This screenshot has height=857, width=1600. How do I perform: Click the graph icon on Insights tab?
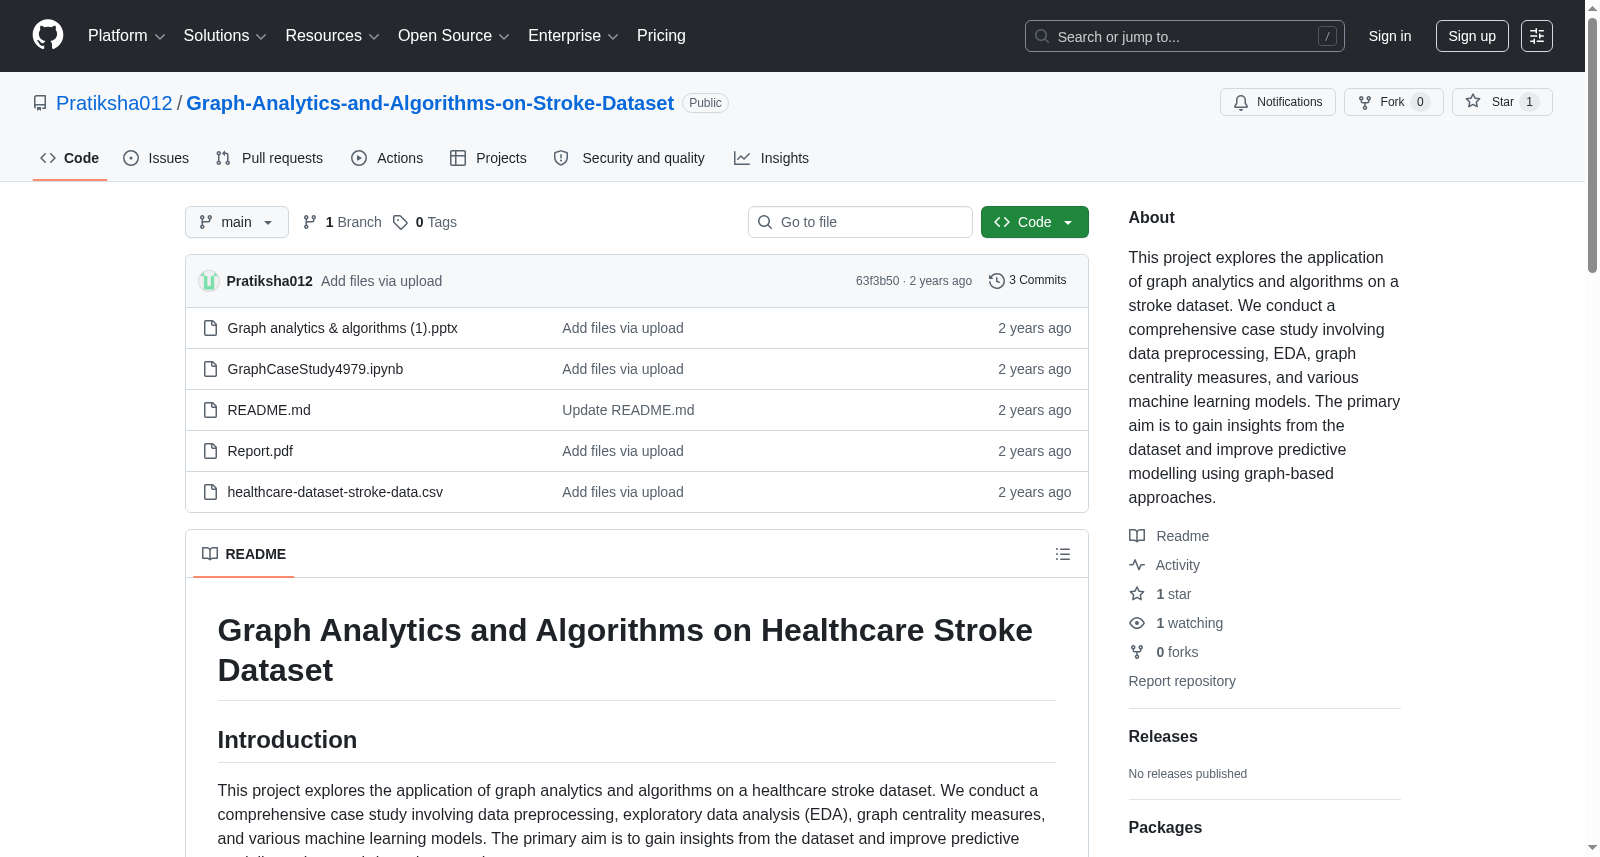(x=742, y=158)
